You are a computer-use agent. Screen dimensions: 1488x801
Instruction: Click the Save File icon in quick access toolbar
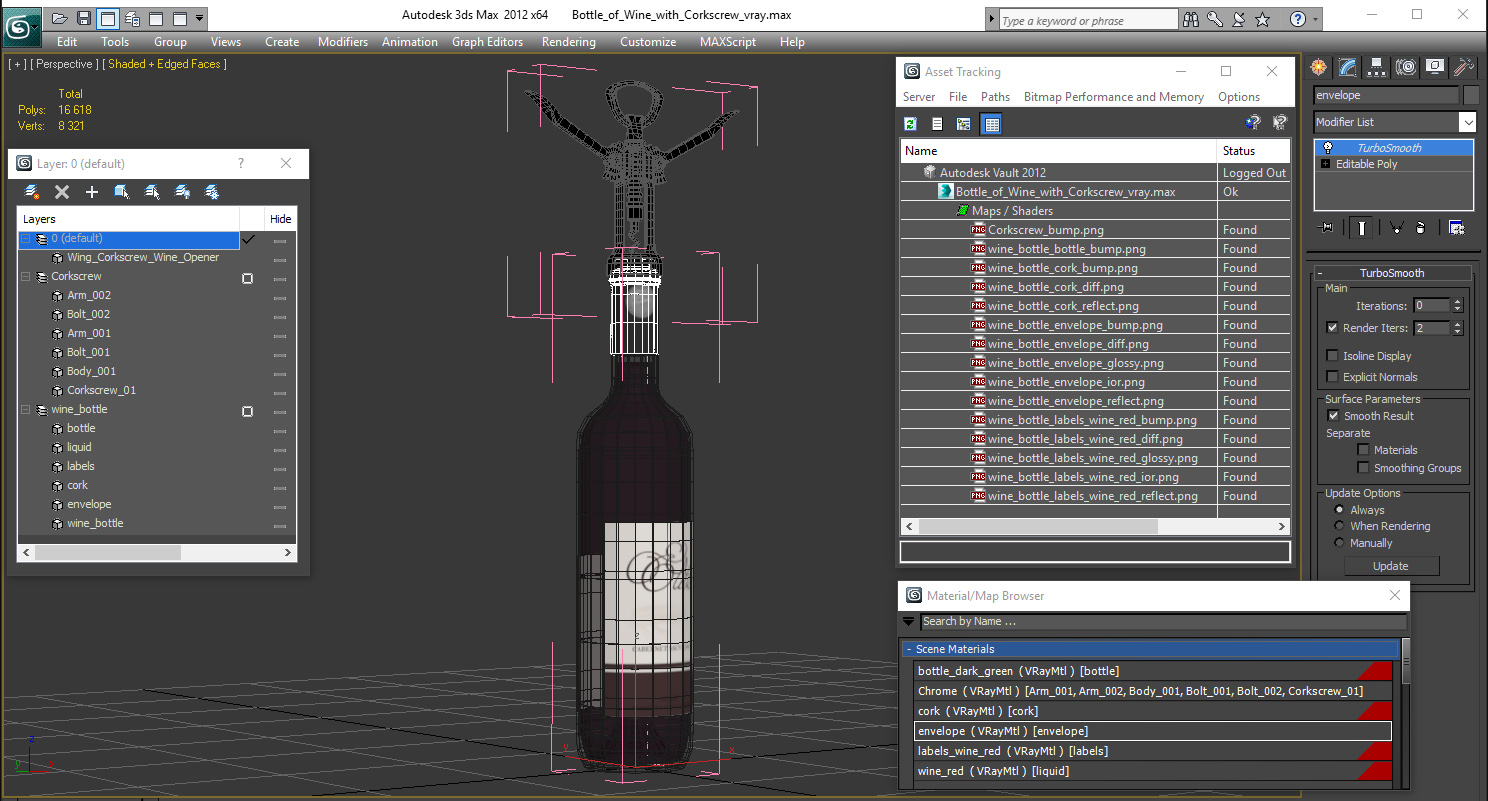84,18
